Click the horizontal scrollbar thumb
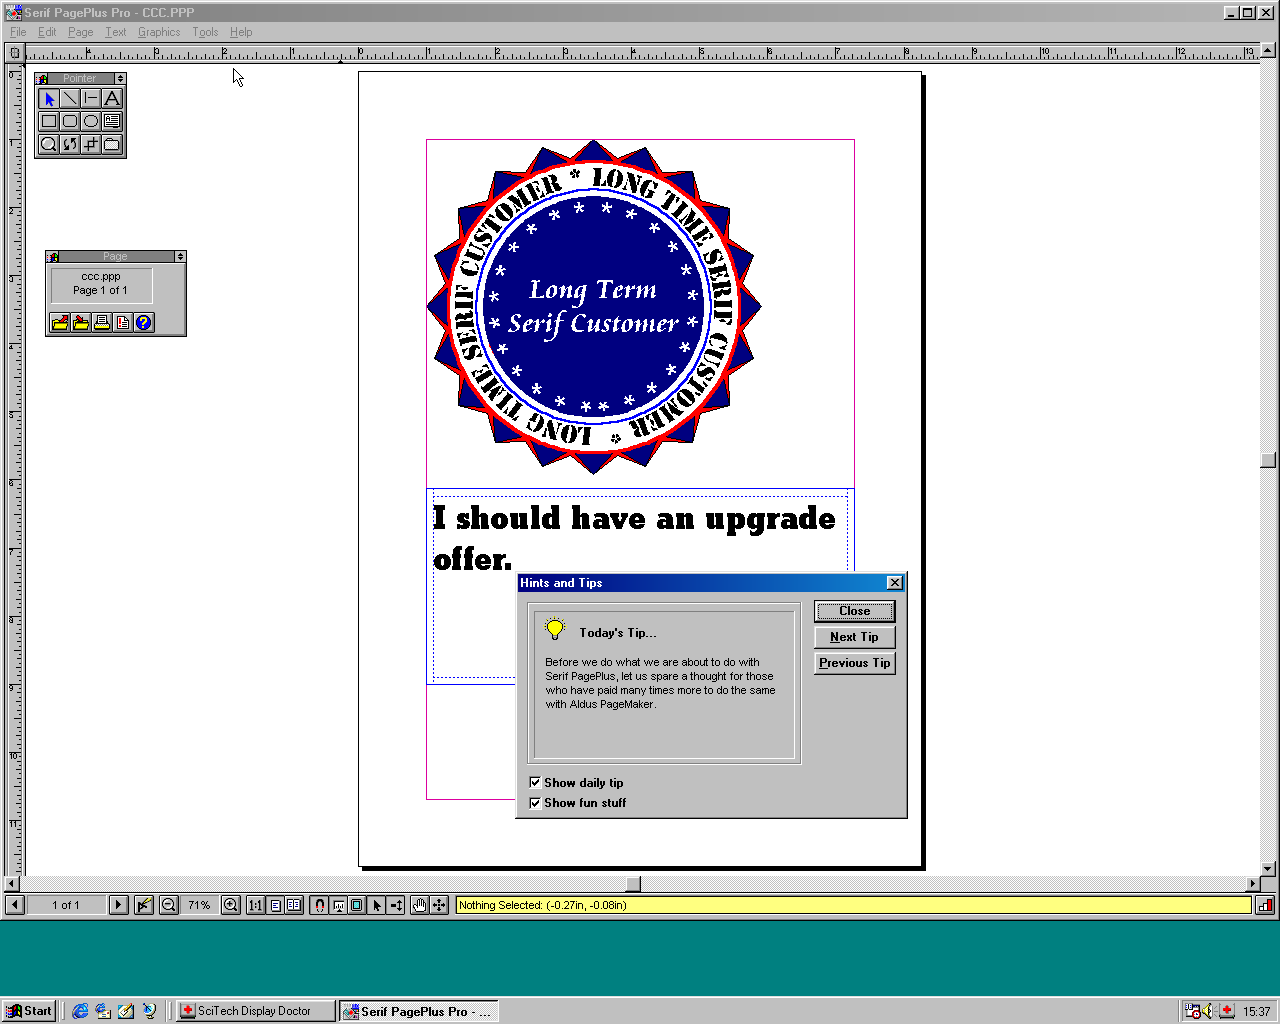The image size is (1280, 1024). 633,884
